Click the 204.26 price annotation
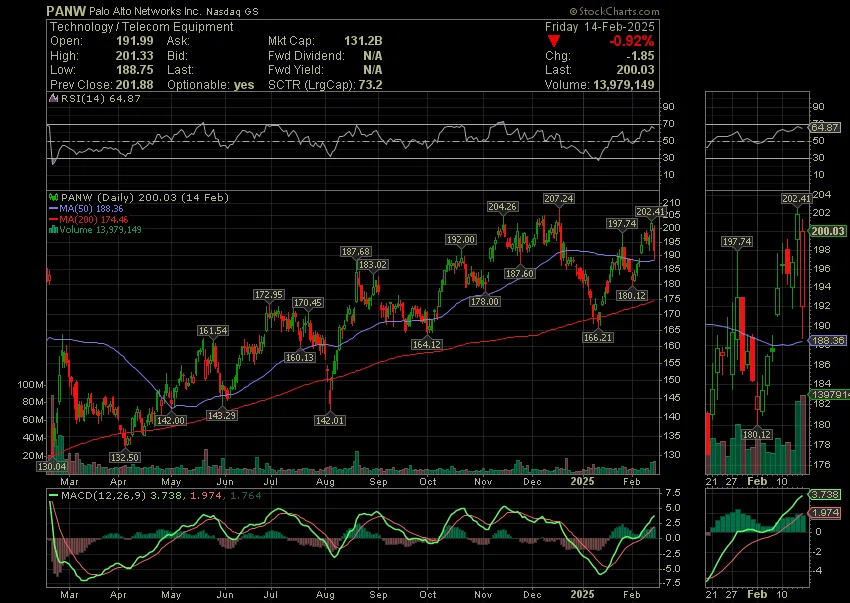Screen dimensions: 850x603 pos(502,207)
